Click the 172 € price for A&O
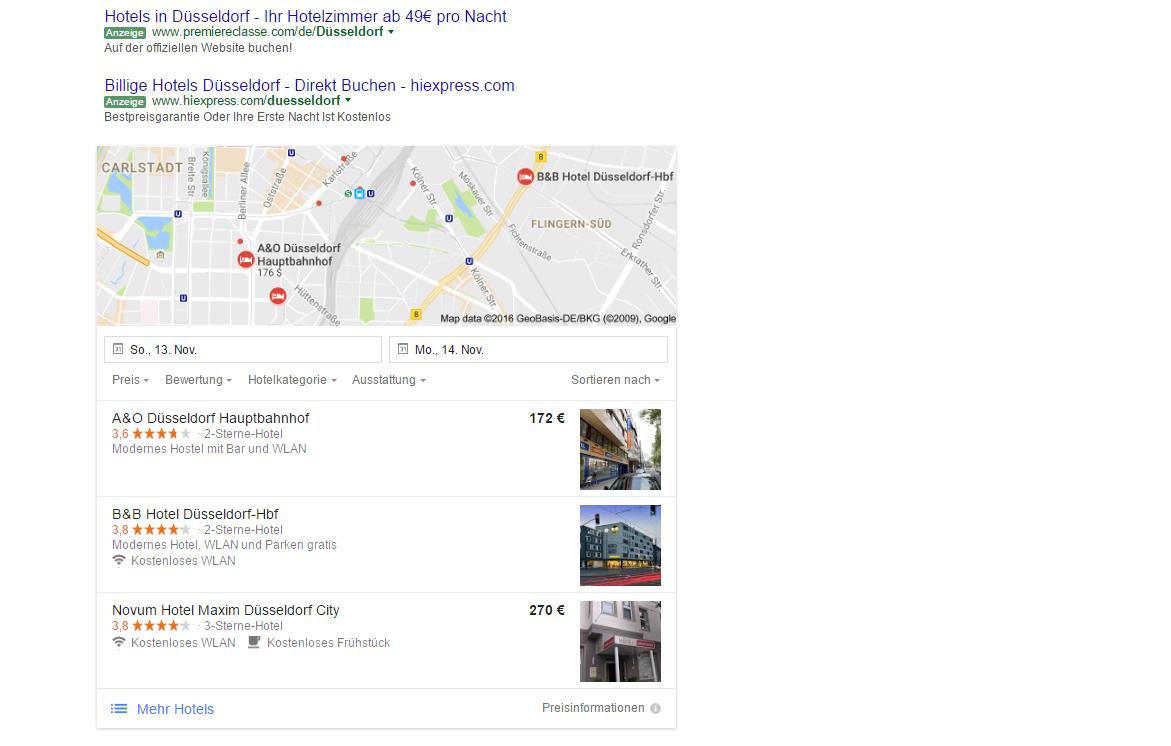The image size is (1171, 746). [547, 419]
